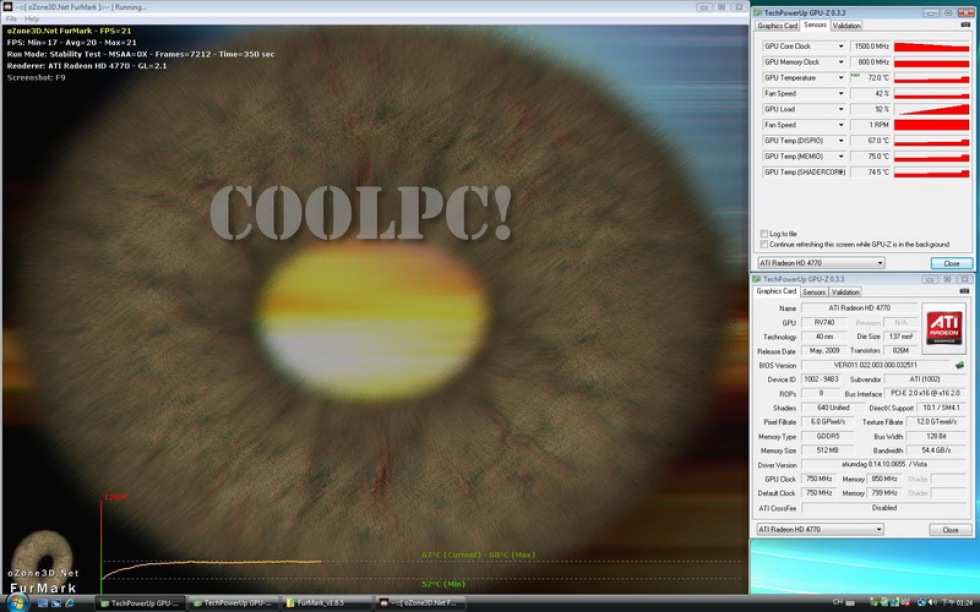Click the GPU Load red history graph
Viewport: 980px width, 612px height.
(x=932, y=109)
